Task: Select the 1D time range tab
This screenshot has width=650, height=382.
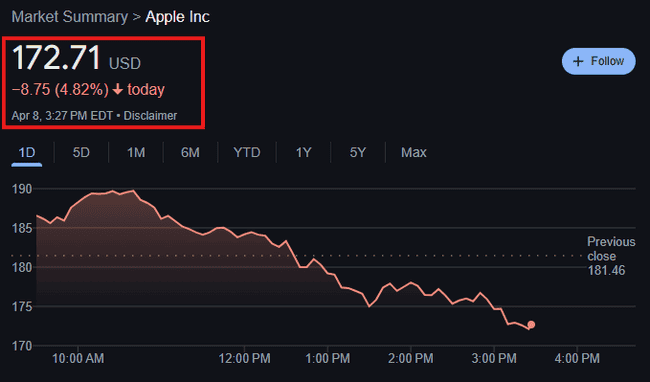Action: pyautogui.click(x=27, y=152)
